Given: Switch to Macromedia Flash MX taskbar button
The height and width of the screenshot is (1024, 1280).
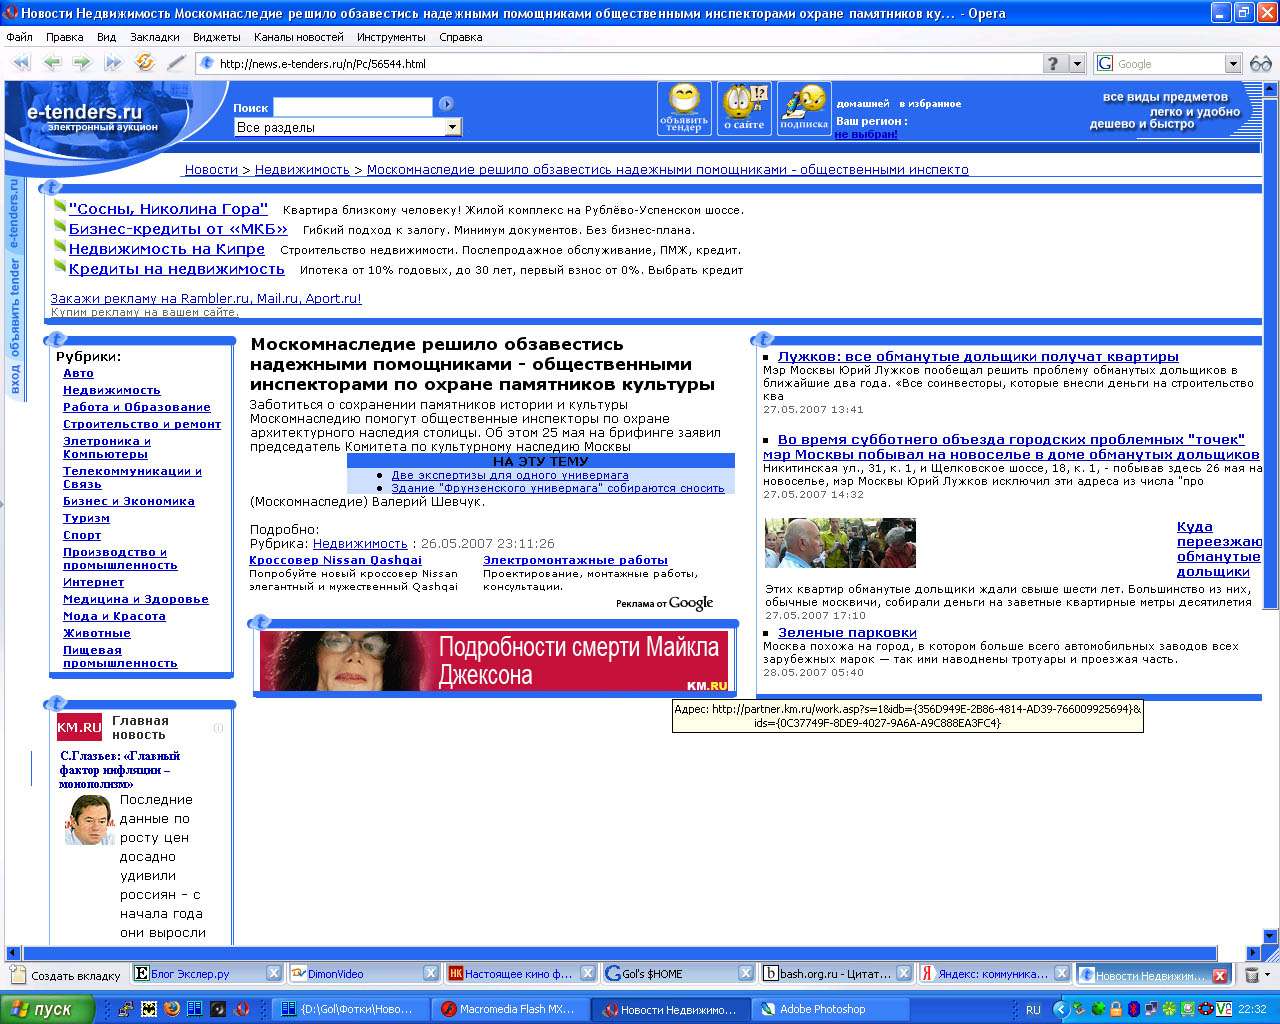Looking at the screenshot, I should [x=511, y=1009].
